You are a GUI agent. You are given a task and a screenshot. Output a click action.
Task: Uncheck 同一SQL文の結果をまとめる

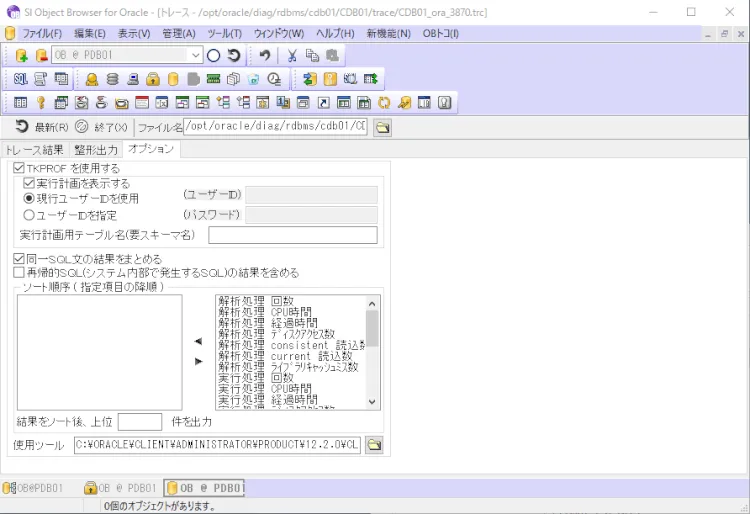[19, 259]
